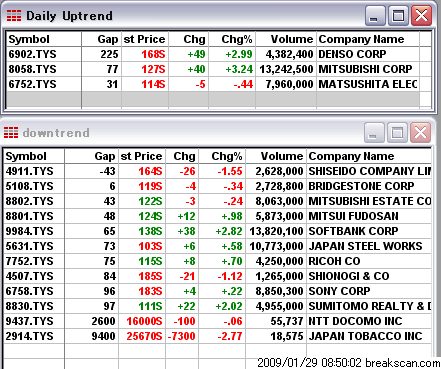Image resolution: width=441 pixels, height=369 pixels.
Task: Sort Daily Uptrend by Symbol column header
Action: 44,39
